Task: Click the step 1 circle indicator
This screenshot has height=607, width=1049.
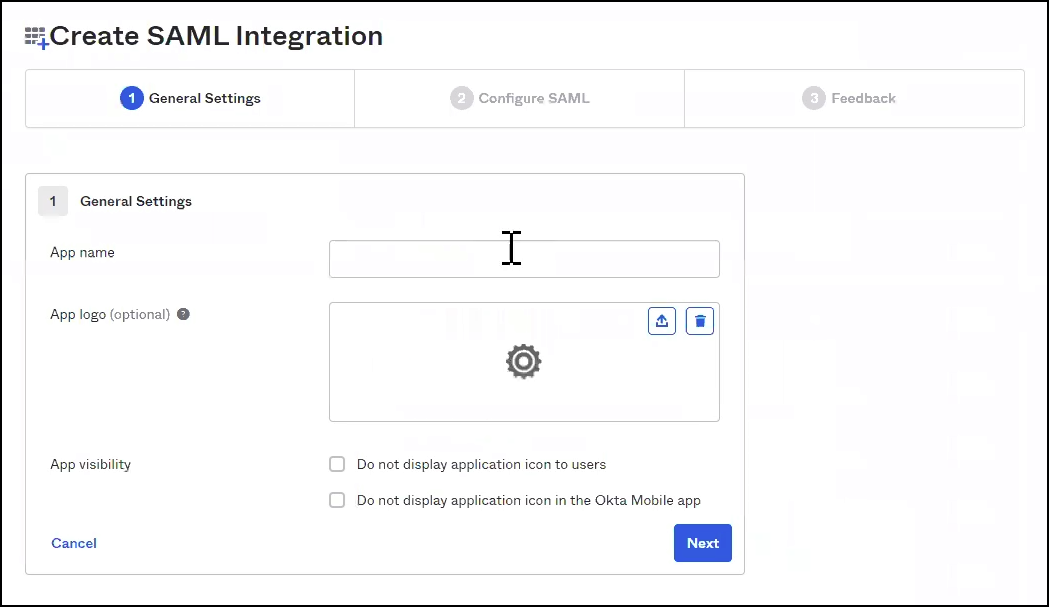Action: point(132,98)
